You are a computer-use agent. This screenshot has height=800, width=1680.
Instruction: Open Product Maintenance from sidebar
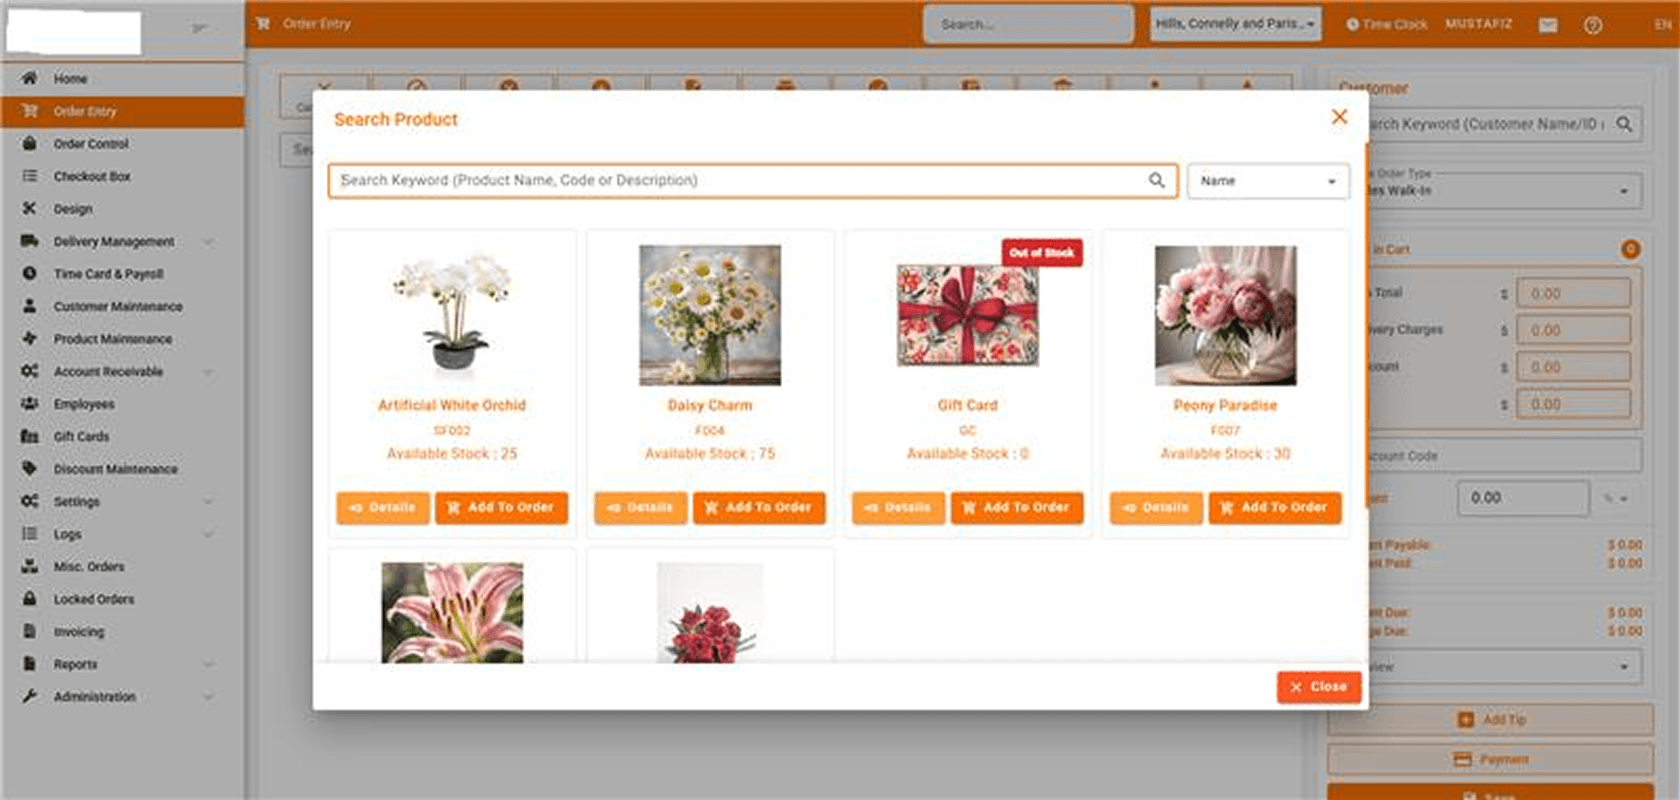[112, 339]
